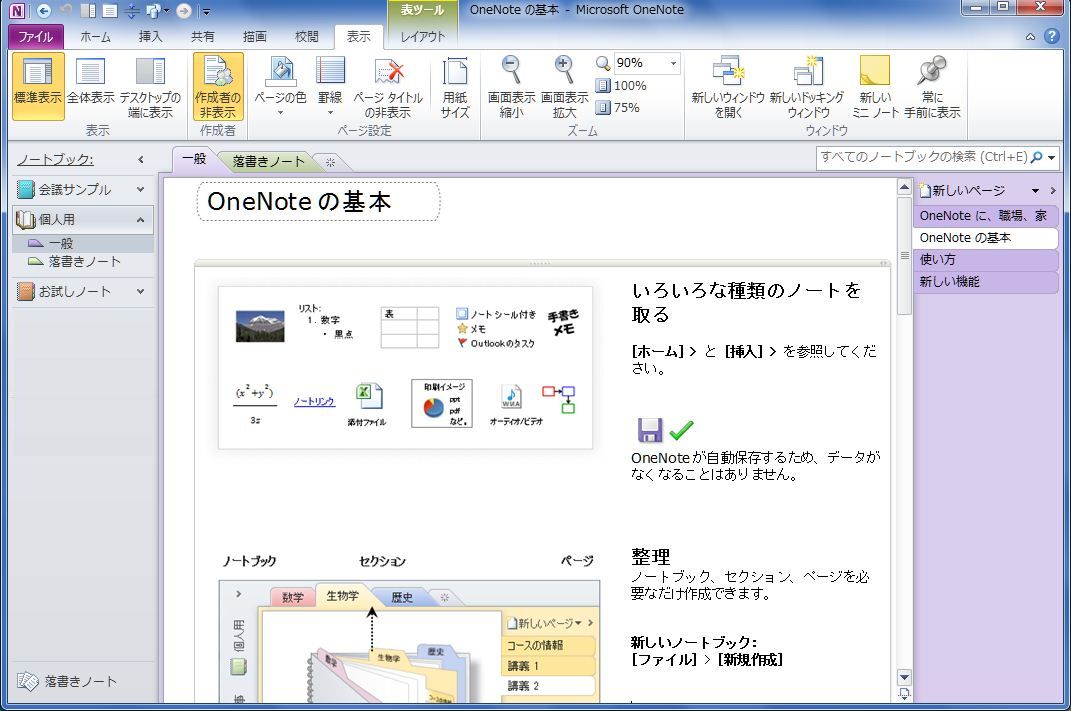The height and width of the screenshot is (711, 1071).
Task: Toggle 作成者の非表示 hide authors
Action: tap(218, 87)
